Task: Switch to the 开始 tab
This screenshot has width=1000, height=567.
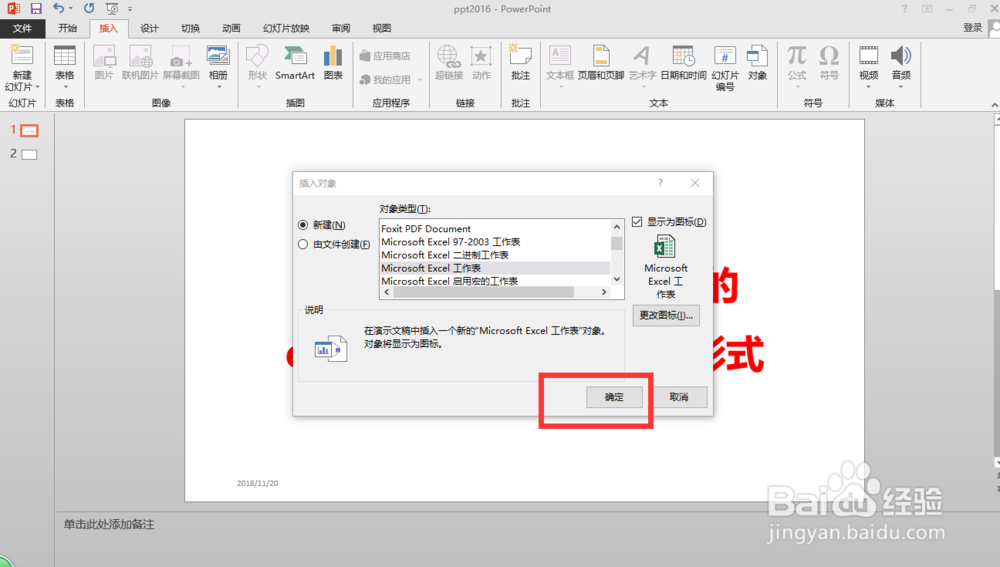Action: coord(68,28)
